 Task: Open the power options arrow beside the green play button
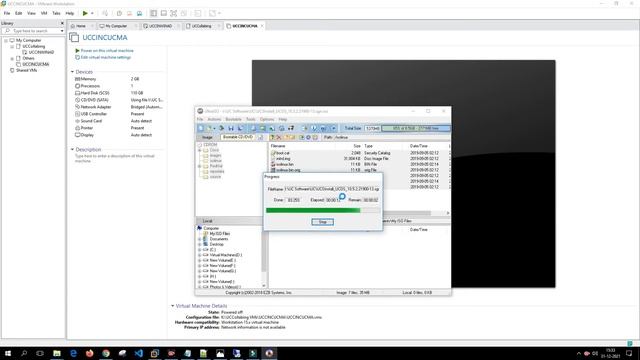pos(92,13)
